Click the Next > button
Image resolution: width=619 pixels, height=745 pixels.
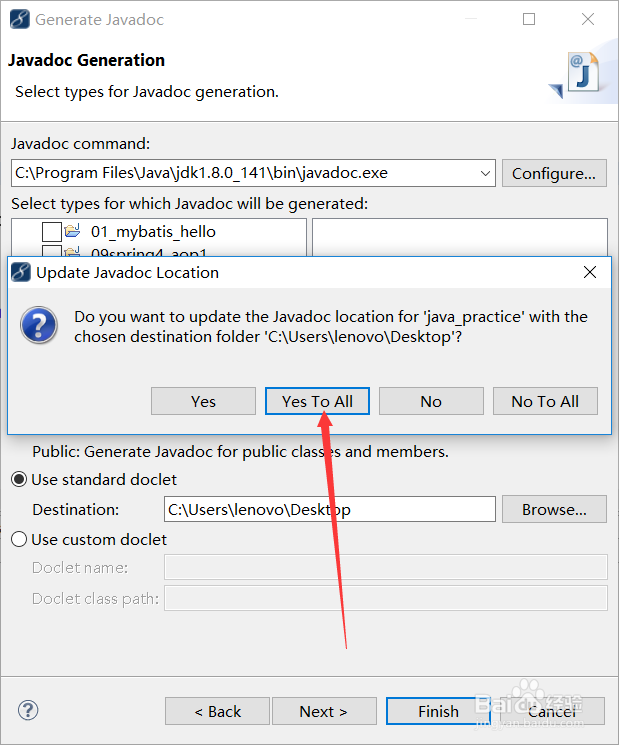(x=324, y=711)
